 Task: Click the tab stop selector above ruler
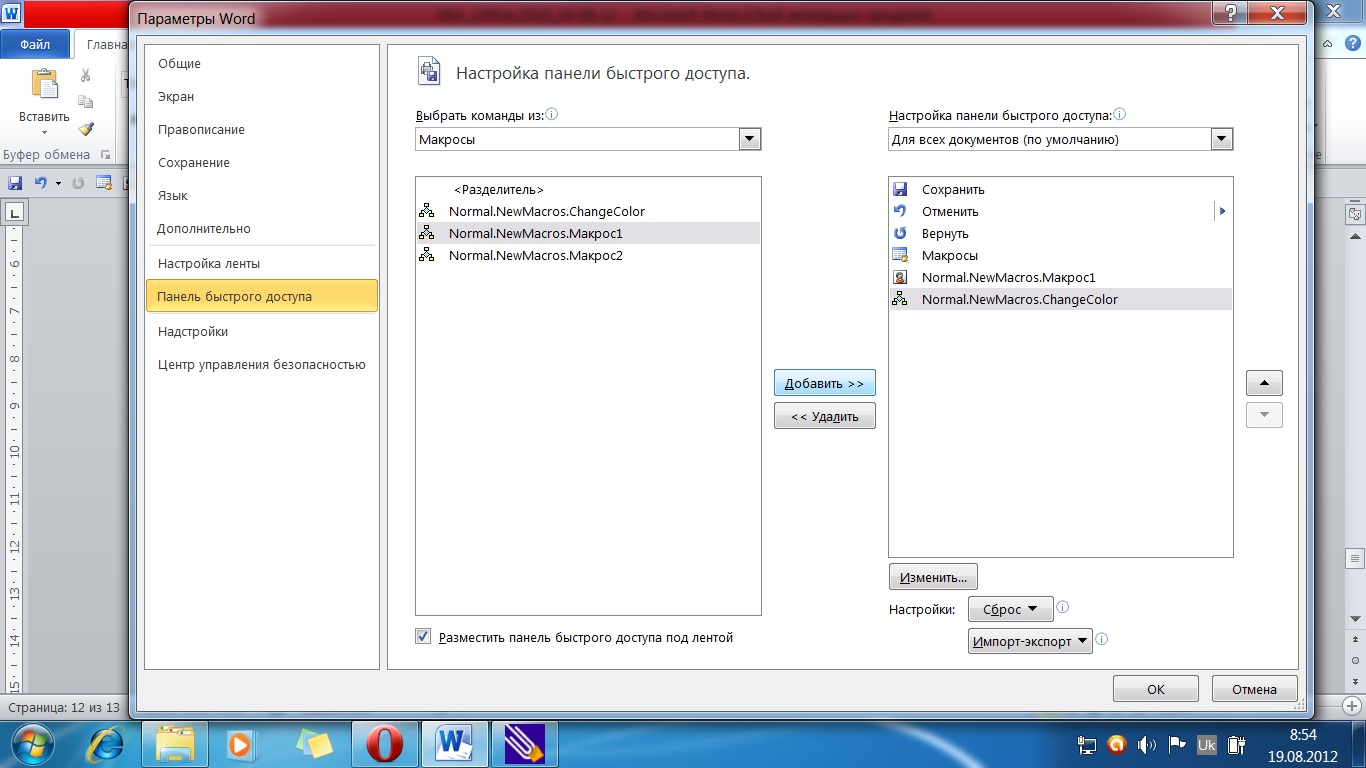click(x=15, y=212)
